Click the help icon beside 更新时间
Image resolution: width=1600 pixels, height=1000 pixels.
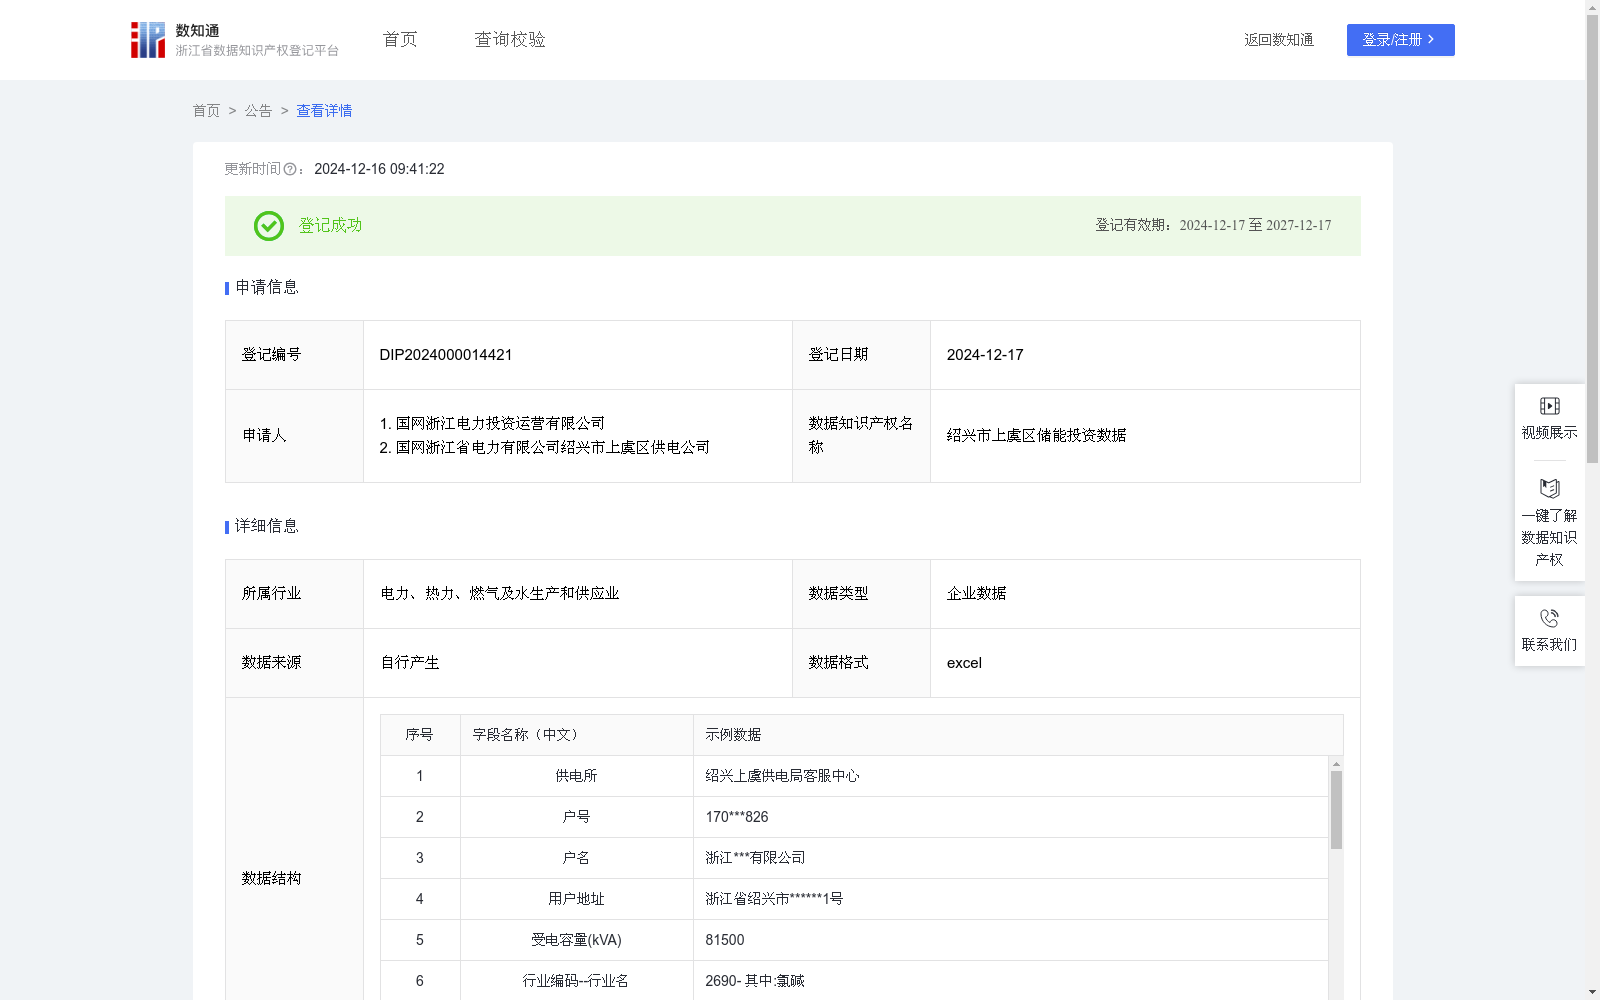290,170
